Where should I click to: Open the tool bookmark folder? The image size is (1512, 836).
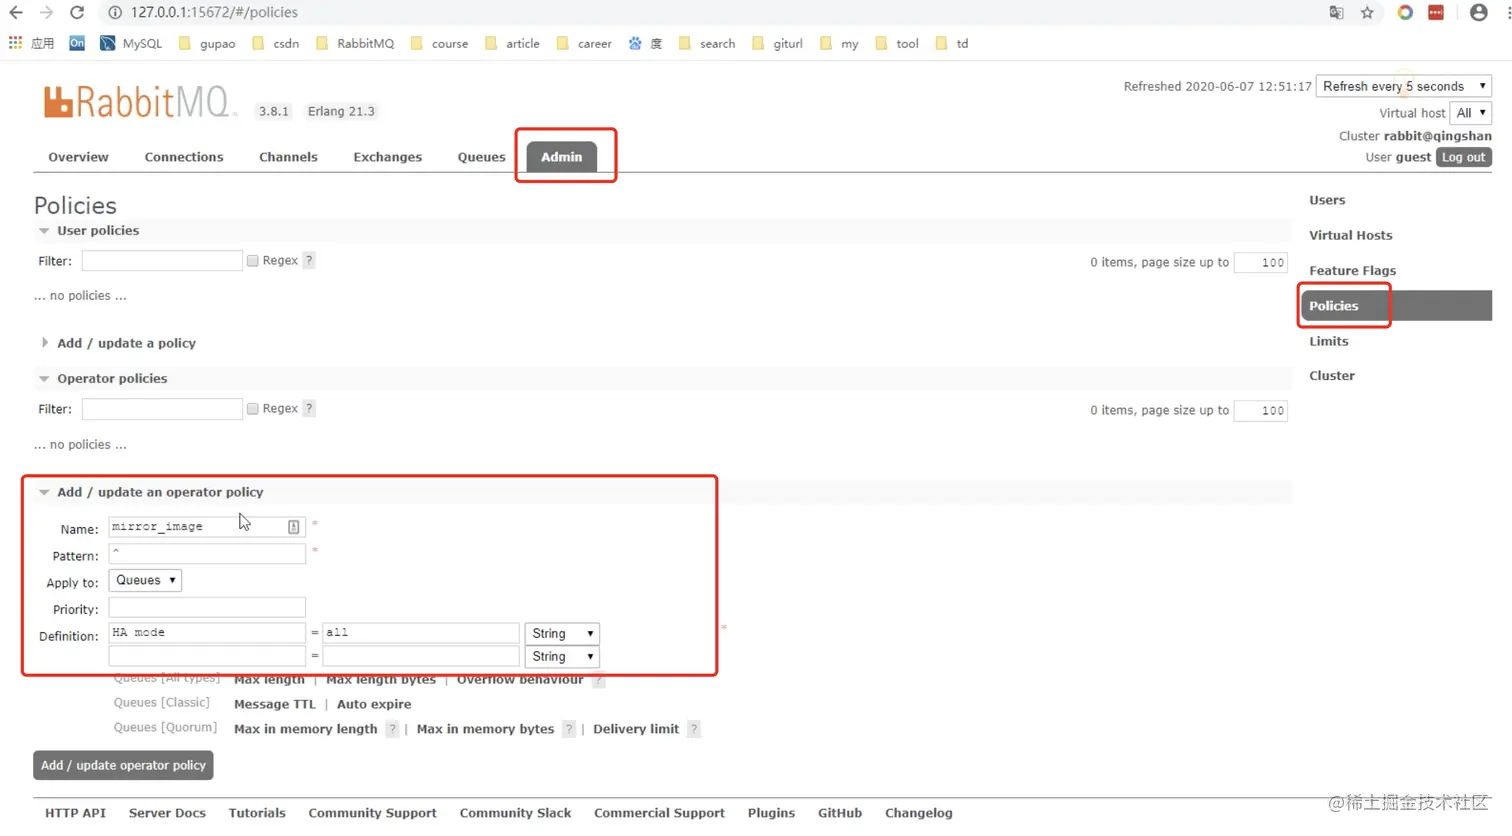click(897, 43)
